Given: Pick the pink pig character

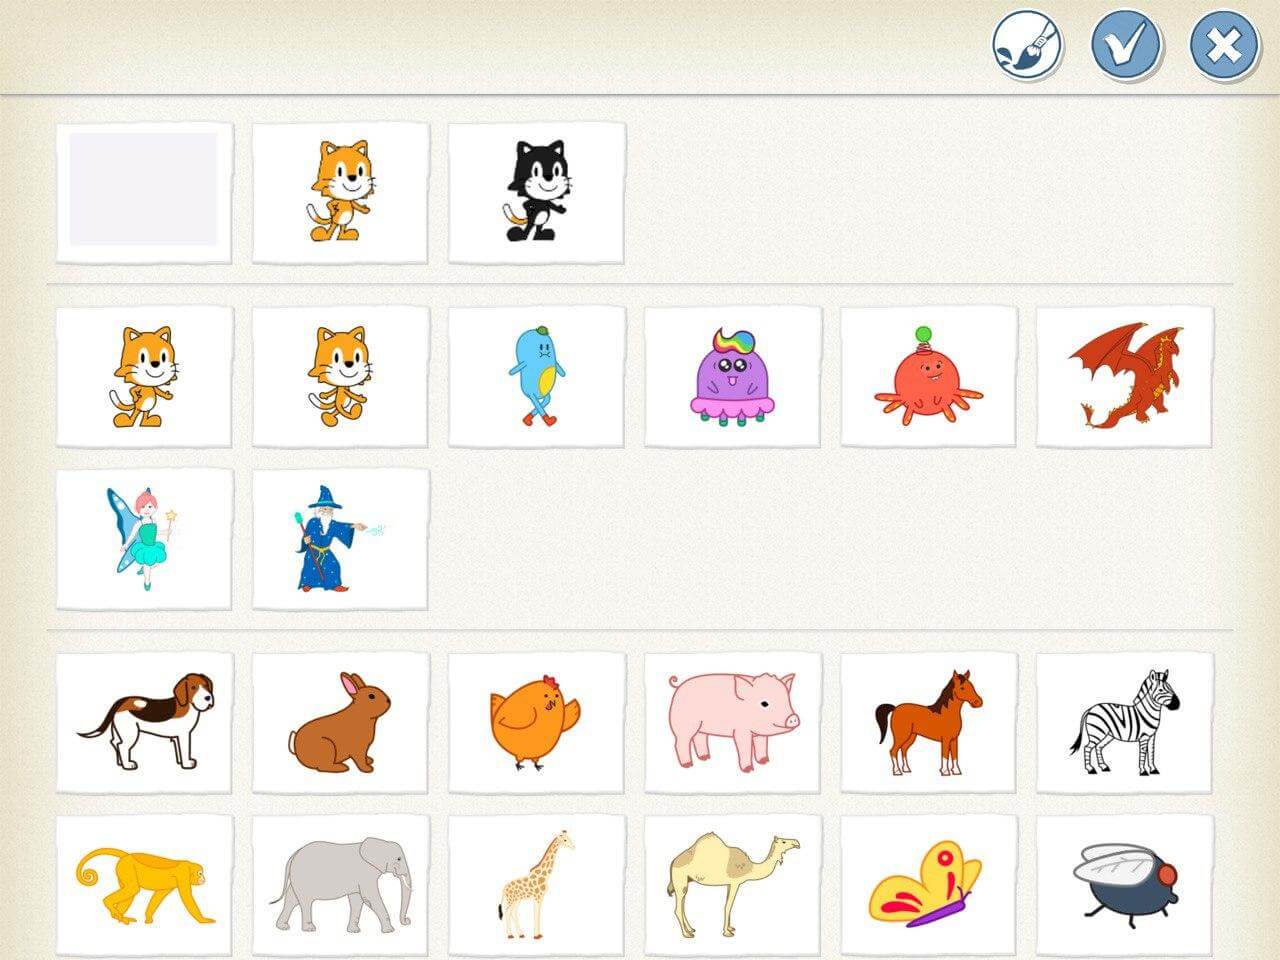Looking at the screenshot, I should click(x=732, y=722).
